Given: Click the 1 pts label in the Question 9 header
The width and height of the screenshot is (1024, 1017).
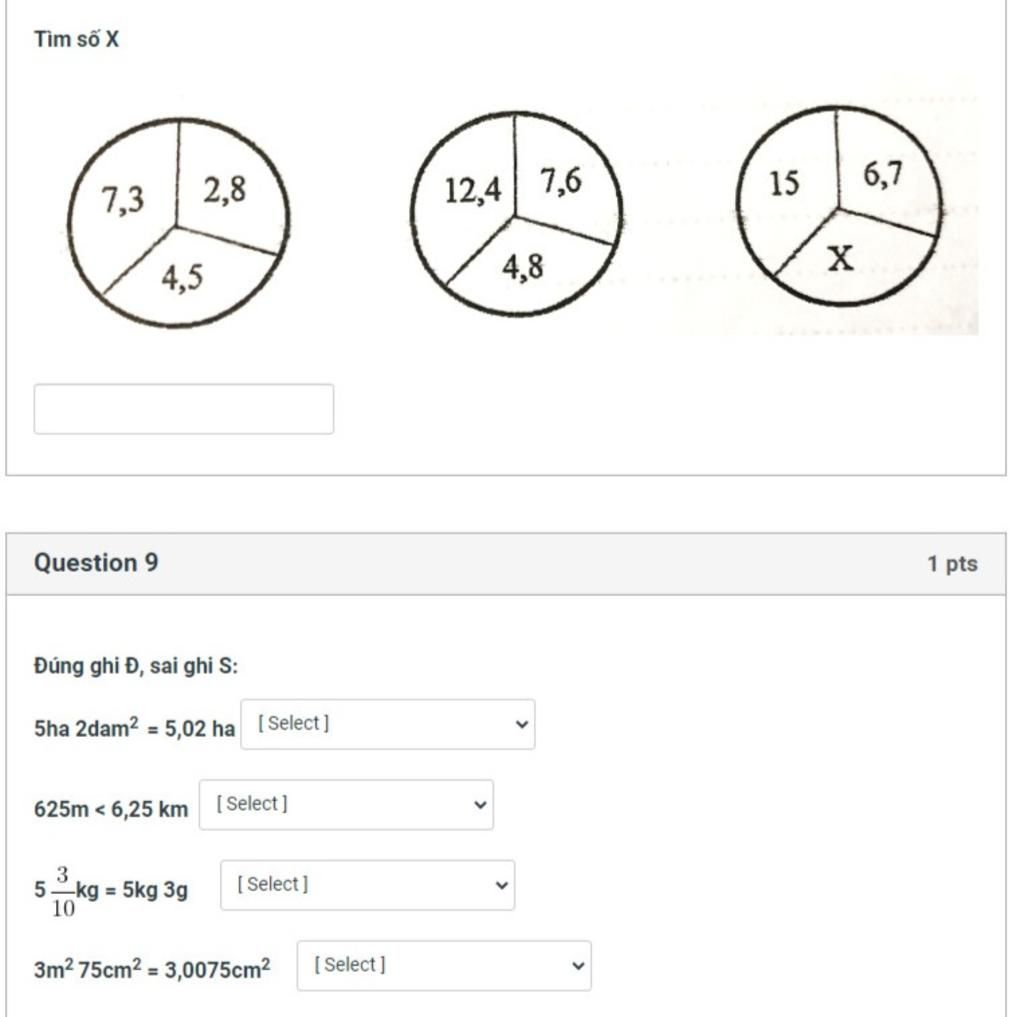Looking at the screenshot, I should (x=953, y=564).
